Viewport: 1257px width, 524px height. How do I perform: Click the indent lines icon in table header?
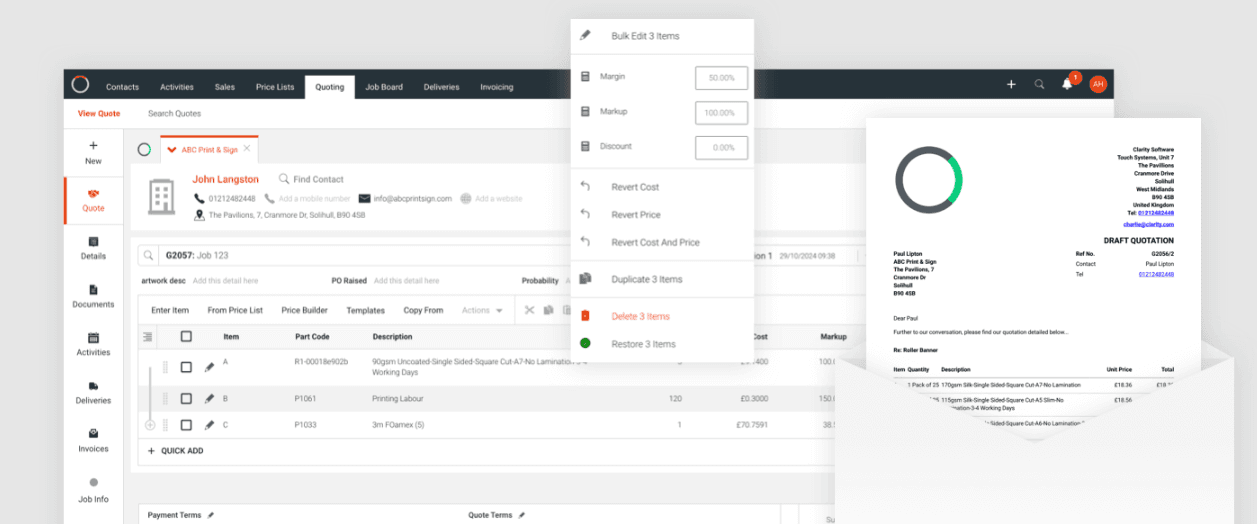149,336
